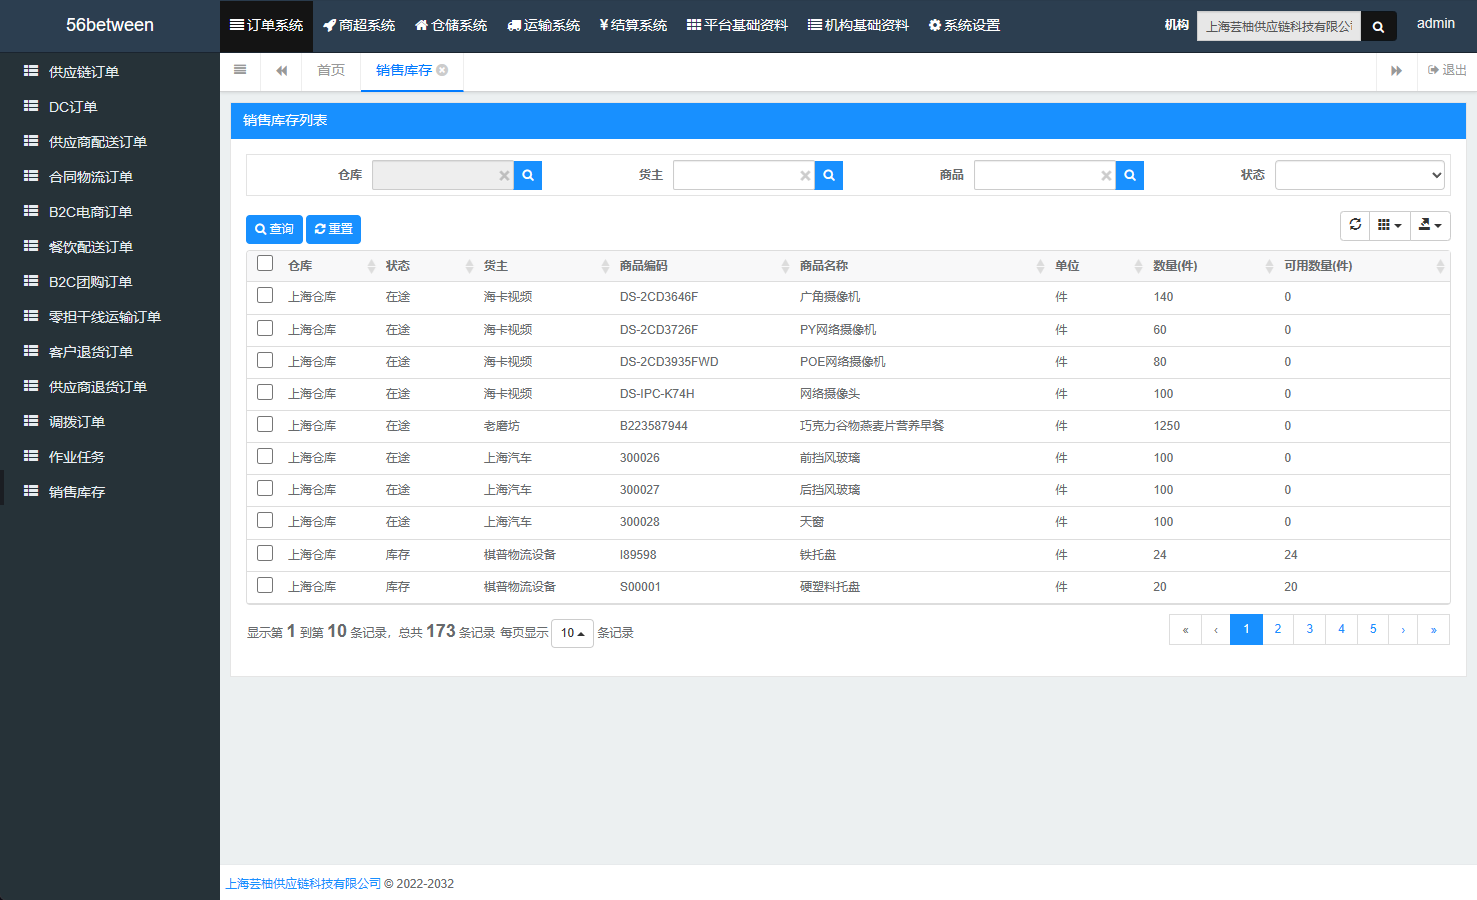Open the 商超系统 top menu
Image resolution: width=1477 pixels, height=900 pixels.
(359, 25)
